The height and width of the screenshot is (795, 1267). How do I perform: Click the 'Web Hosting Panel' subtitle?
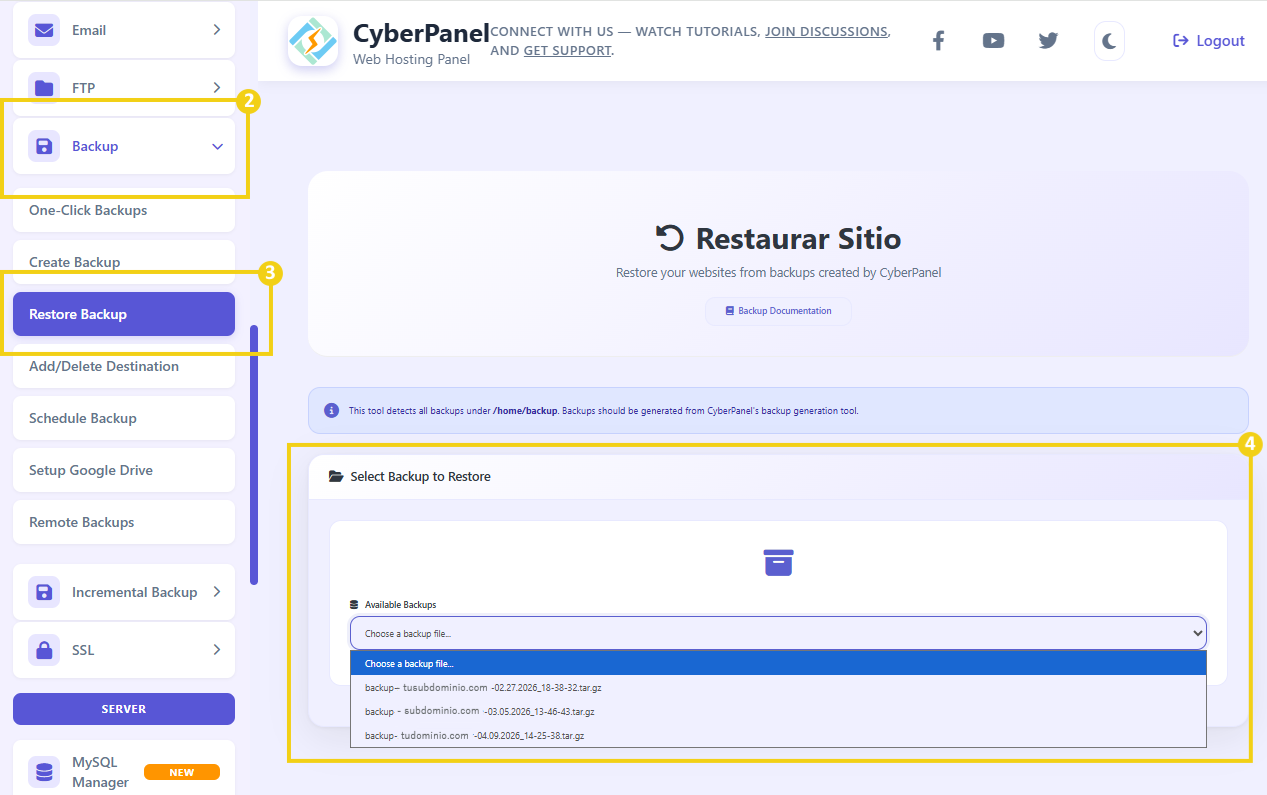411,60
